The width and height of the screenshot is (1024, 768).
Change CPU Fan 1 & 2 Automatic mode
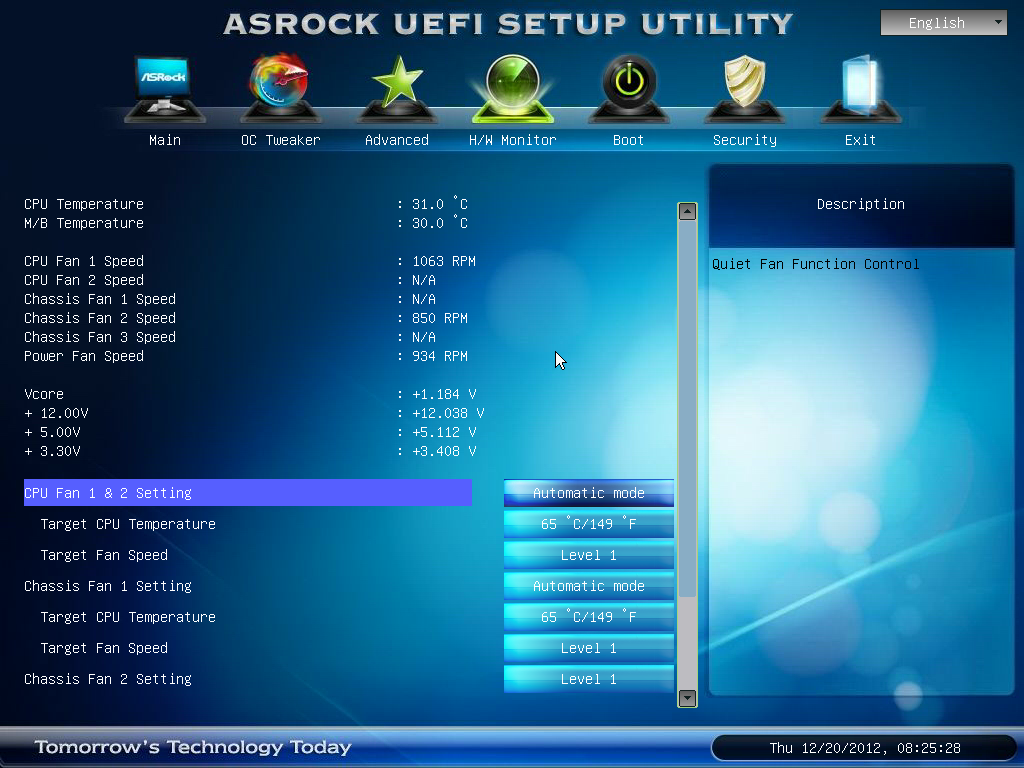[588, 493]
